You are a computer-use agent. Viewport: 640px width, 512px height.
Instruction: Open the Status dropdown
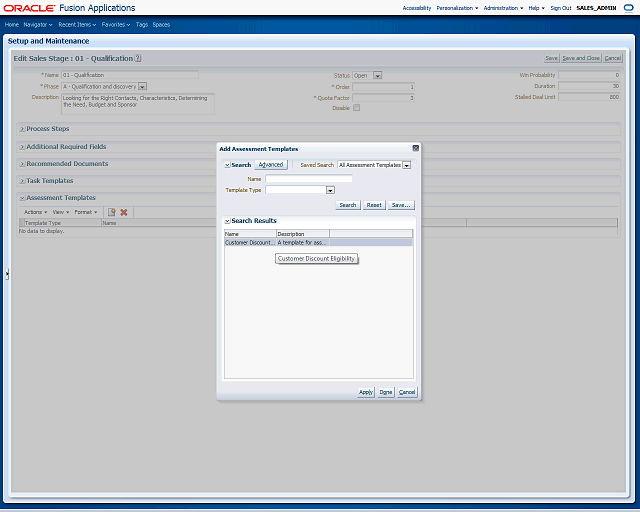(x=378, y=76)
